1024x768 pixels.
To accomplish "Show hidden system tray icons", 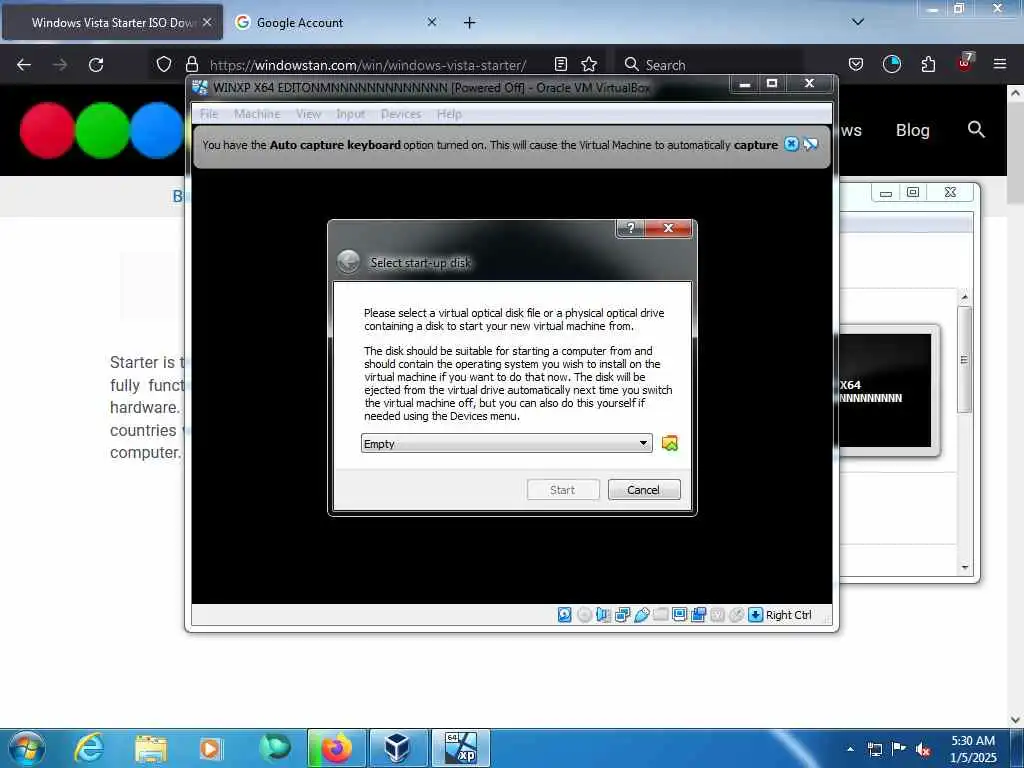I will (850, 749).
